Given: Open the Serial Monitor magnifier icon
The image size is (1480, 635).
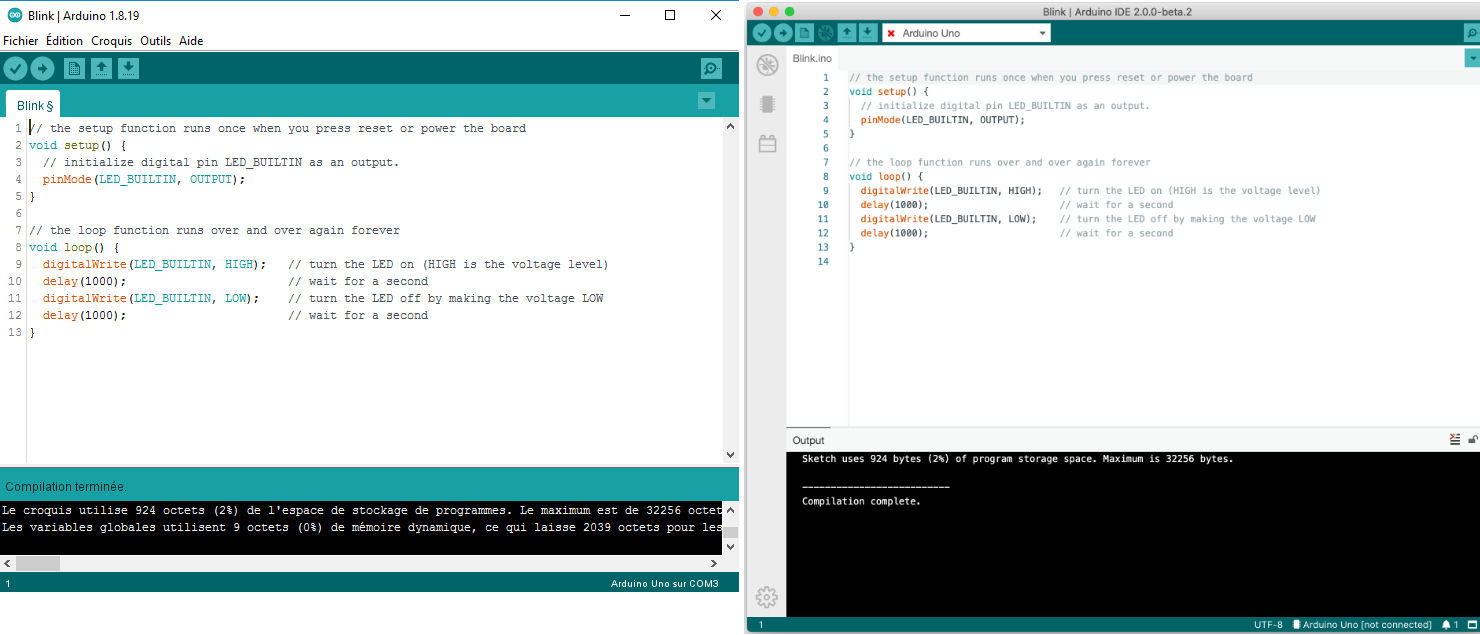Looking at the screenshot, I should coord(710,68).
